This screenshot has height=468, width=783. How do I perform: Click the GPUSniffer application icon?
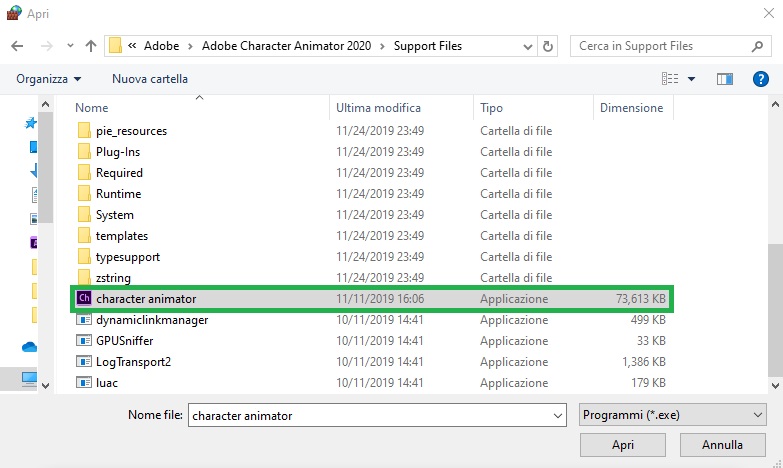tap(84, 341)
